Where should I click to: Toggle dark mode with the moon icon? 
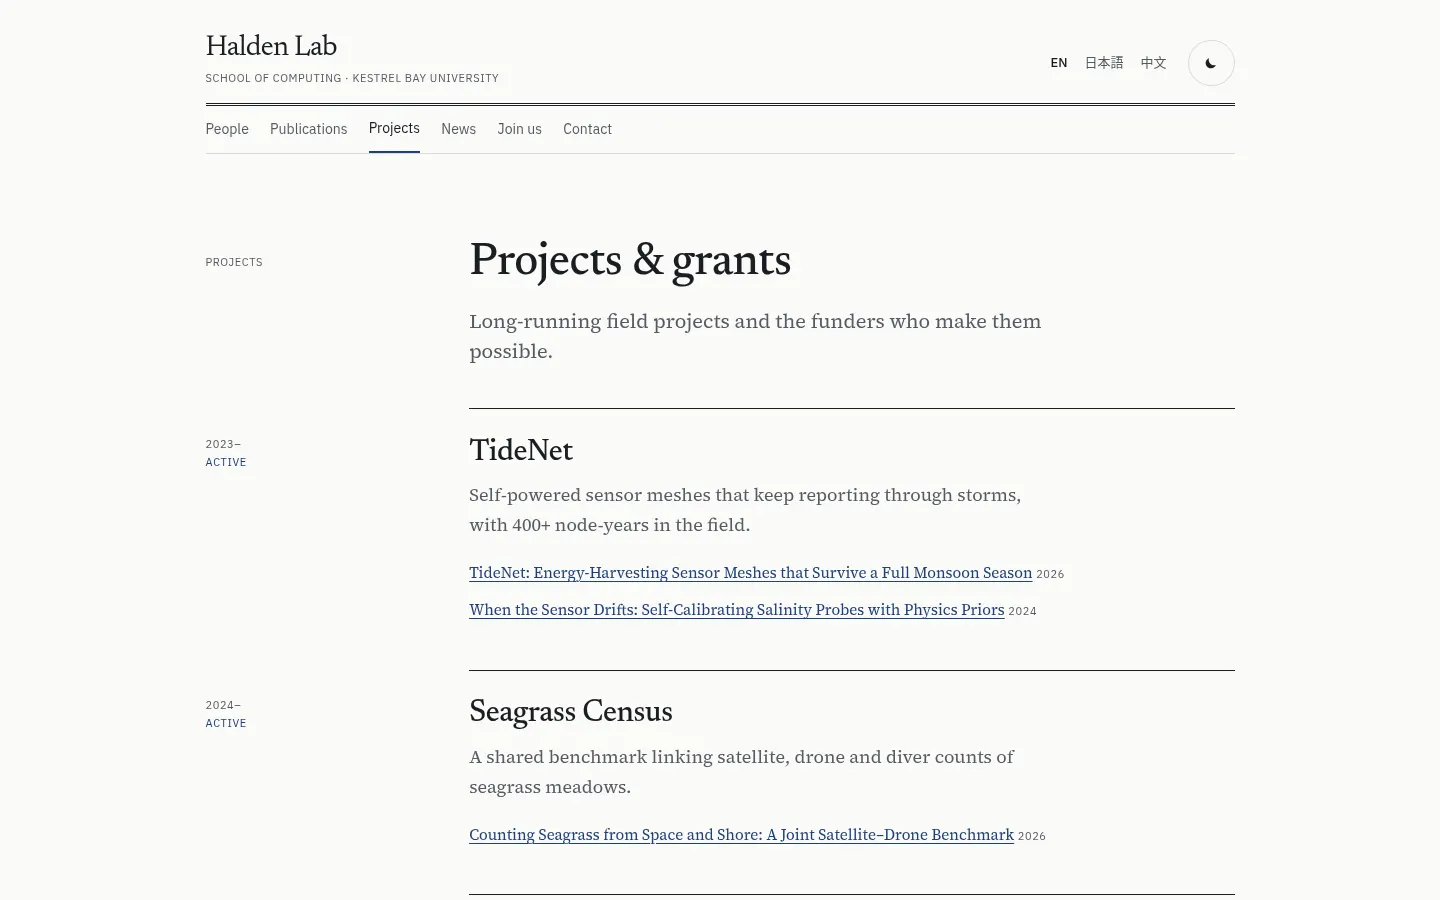[1211, 63]
